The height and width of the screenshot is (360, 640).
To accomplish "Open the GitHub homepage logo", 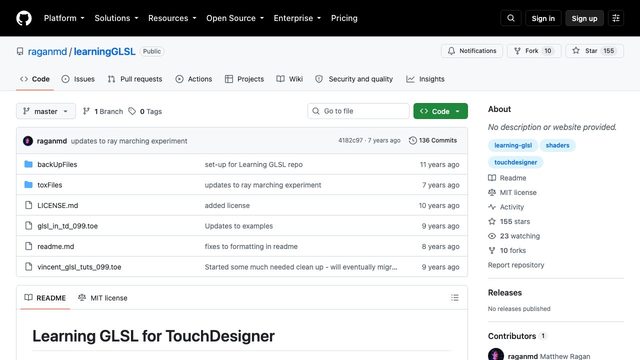I will 24,18.
